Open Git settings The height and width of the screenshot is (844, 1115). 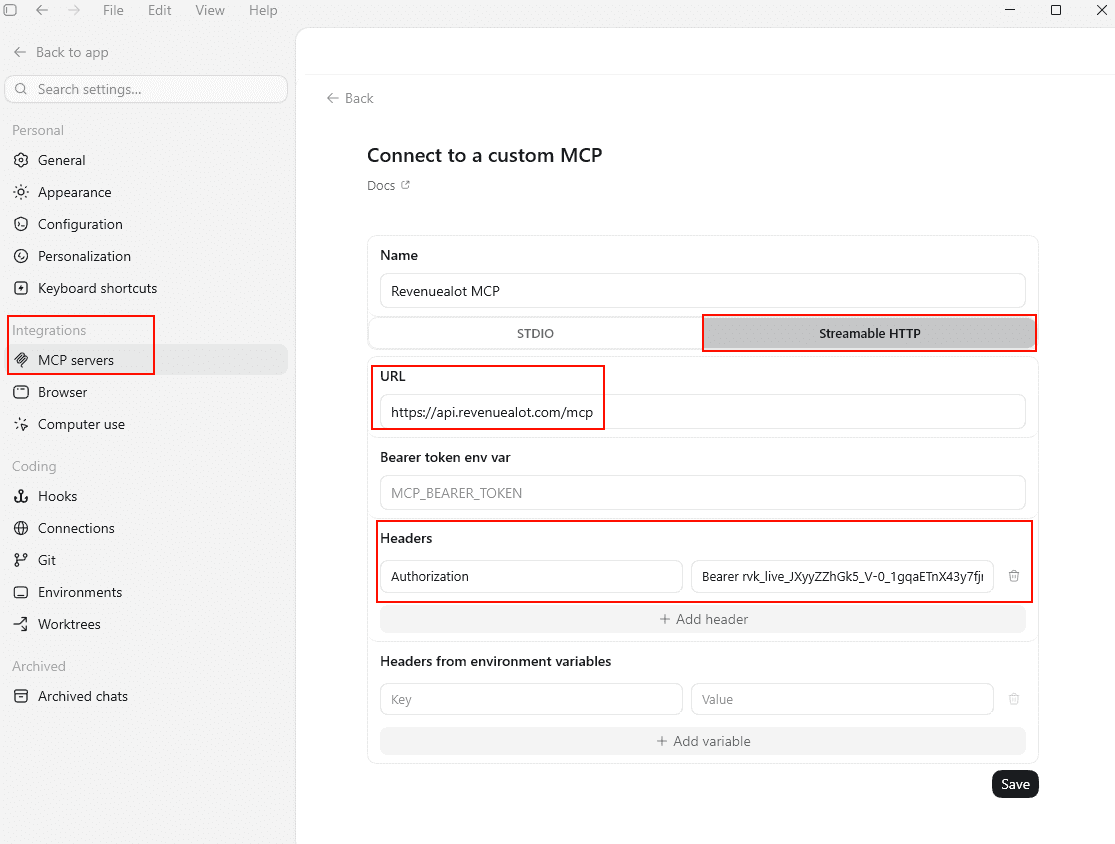[x=146, y=560]
